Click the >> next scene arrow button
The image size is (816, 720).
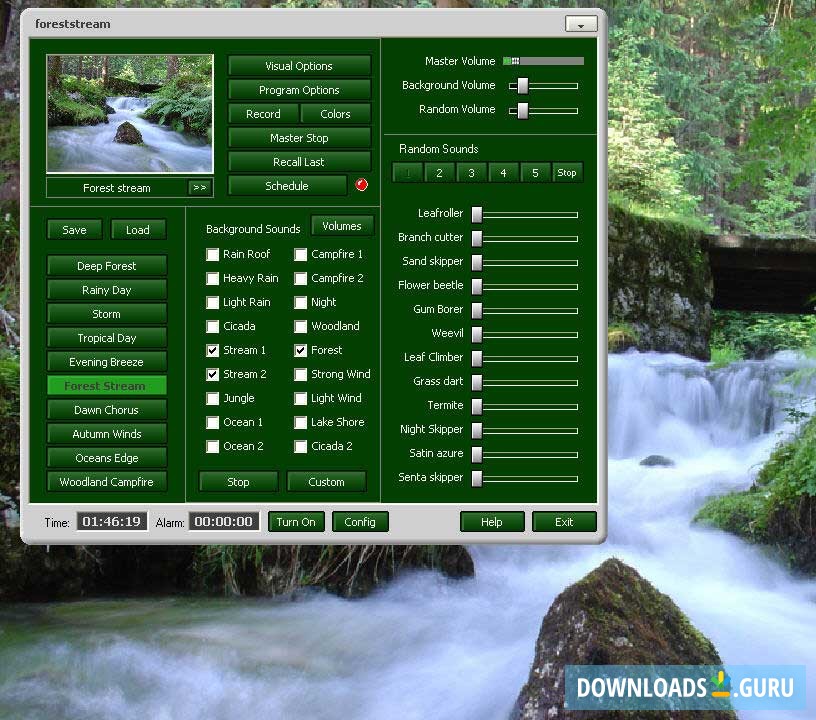click(x=200, y=188)
